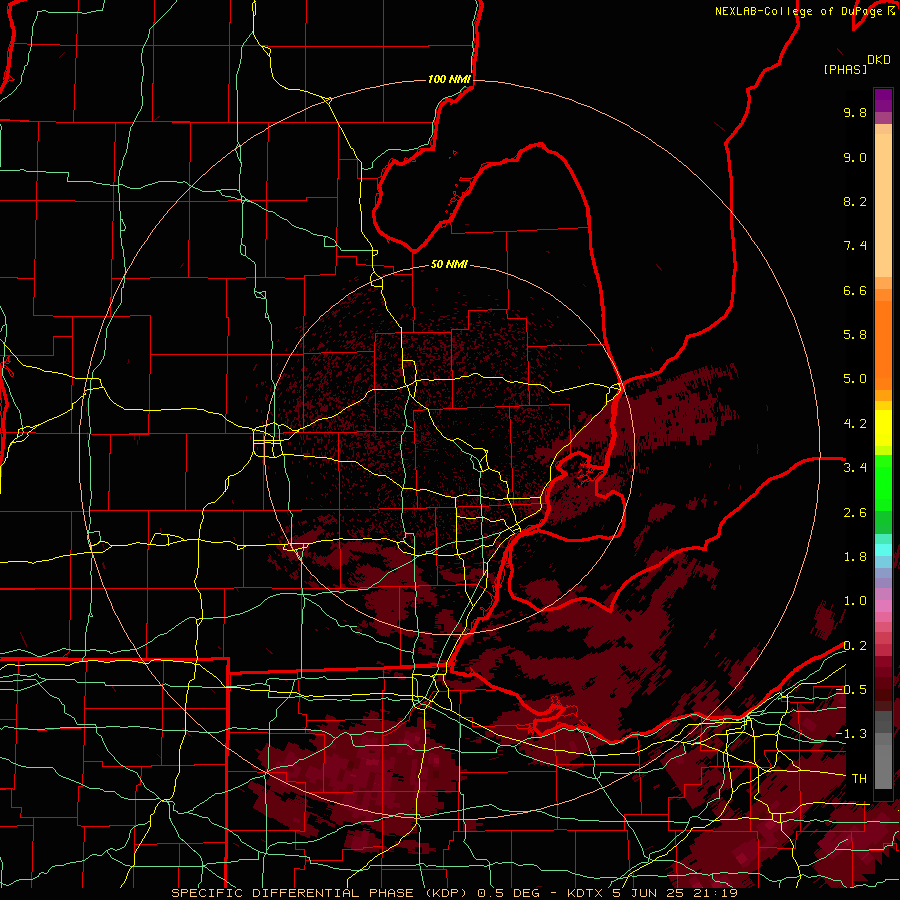Screen dimensions: 900x900
Task: Click the 5.8 scale value
Action: coord(855,335)
